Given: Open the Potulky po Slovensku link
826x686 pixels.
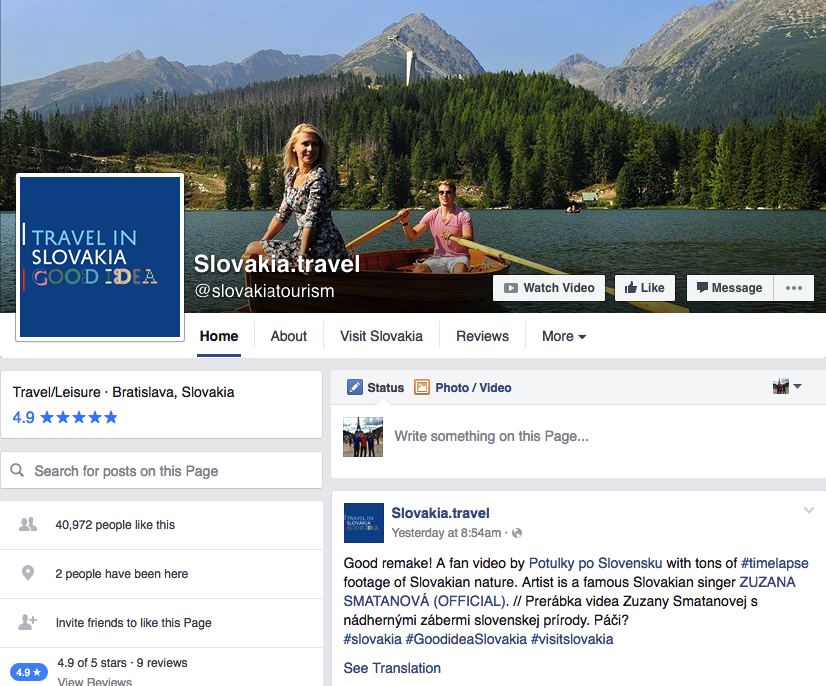Looking at the screenshot, I should pos(595,563).
